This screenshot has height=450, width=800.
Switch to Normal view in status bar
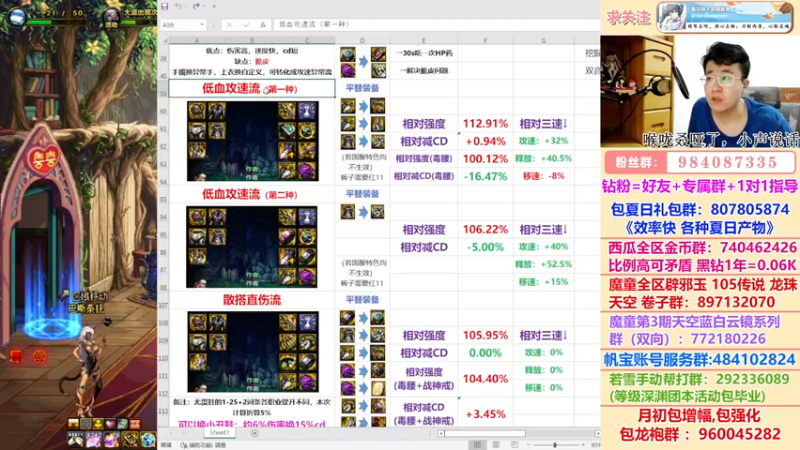pos(477,445)
